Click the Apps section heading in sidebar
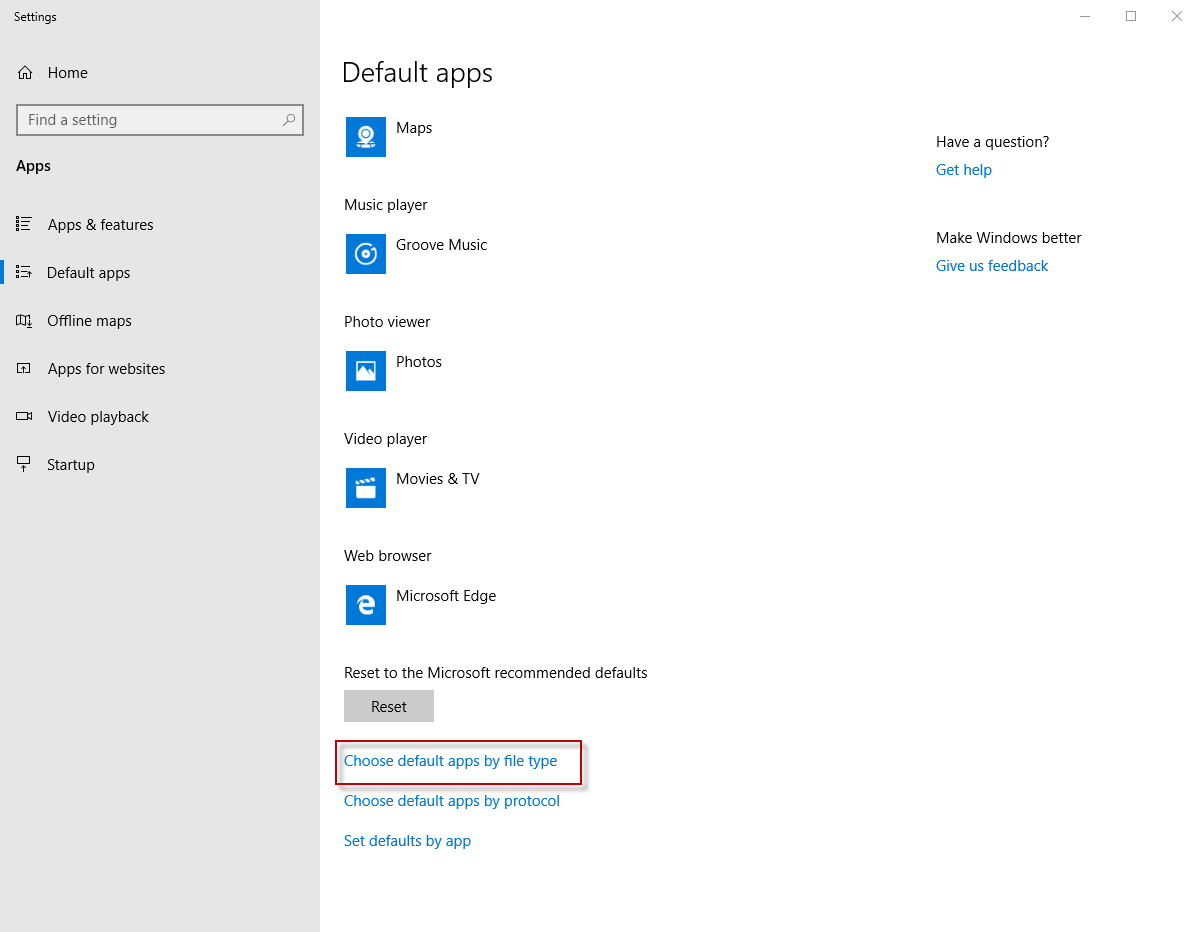 click(33, 166)
